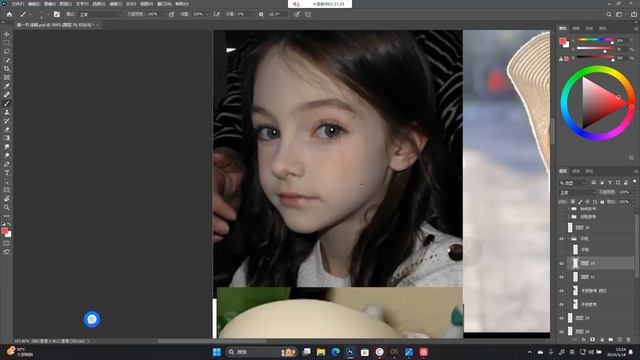Toggle lock transparent pixels in Layers

coord(573,202)
